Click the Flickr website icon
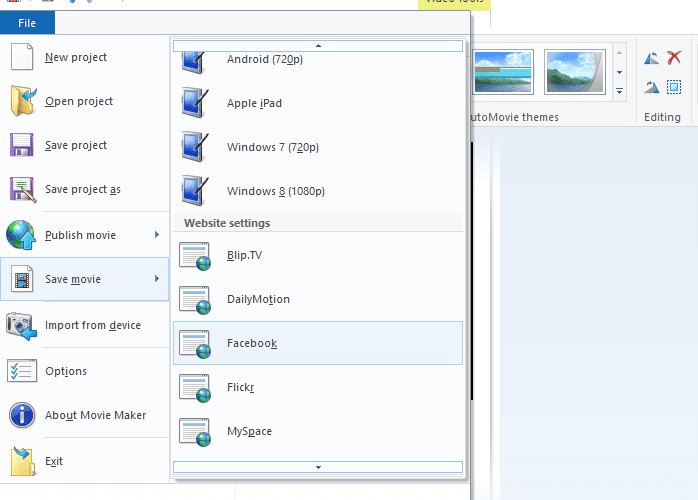Screen dimensions: 698x500 click(195, 388)
